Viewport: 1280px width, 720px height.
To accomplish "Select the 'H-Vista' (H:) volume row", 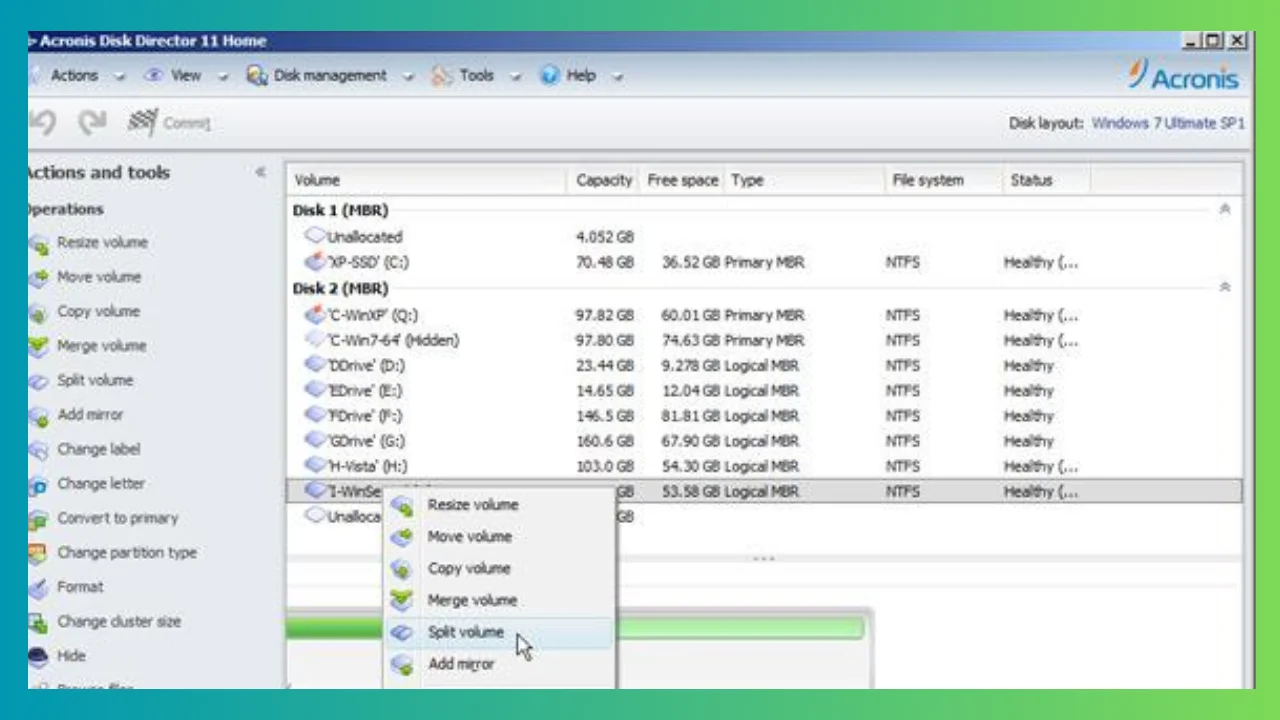I will [x=764, y=466].
